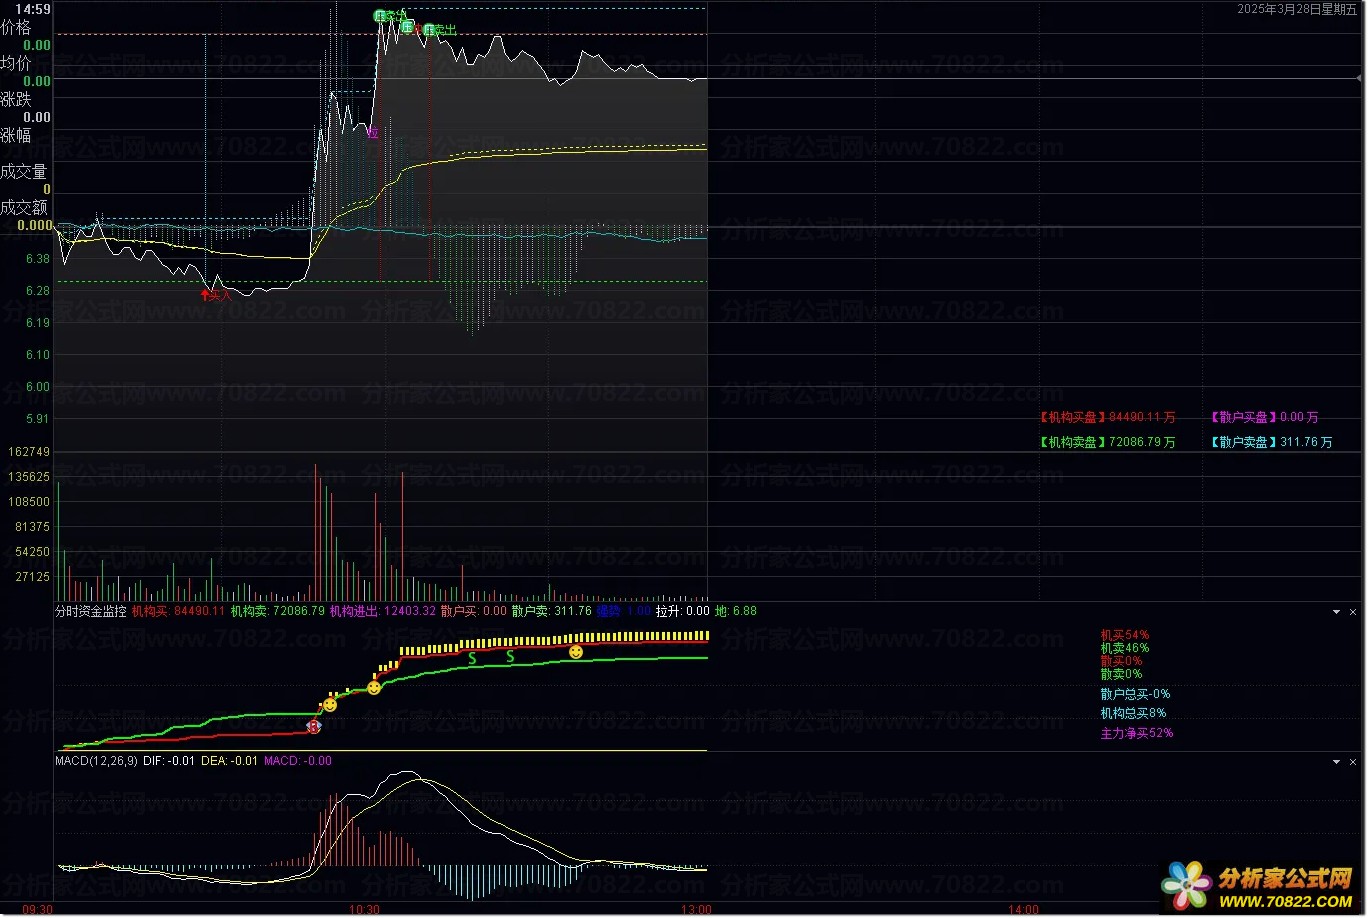This screenshot has height=918, width=1369.
Task: Click the MACD(12,26,9) indicator label
Action: tap(96, 761)
